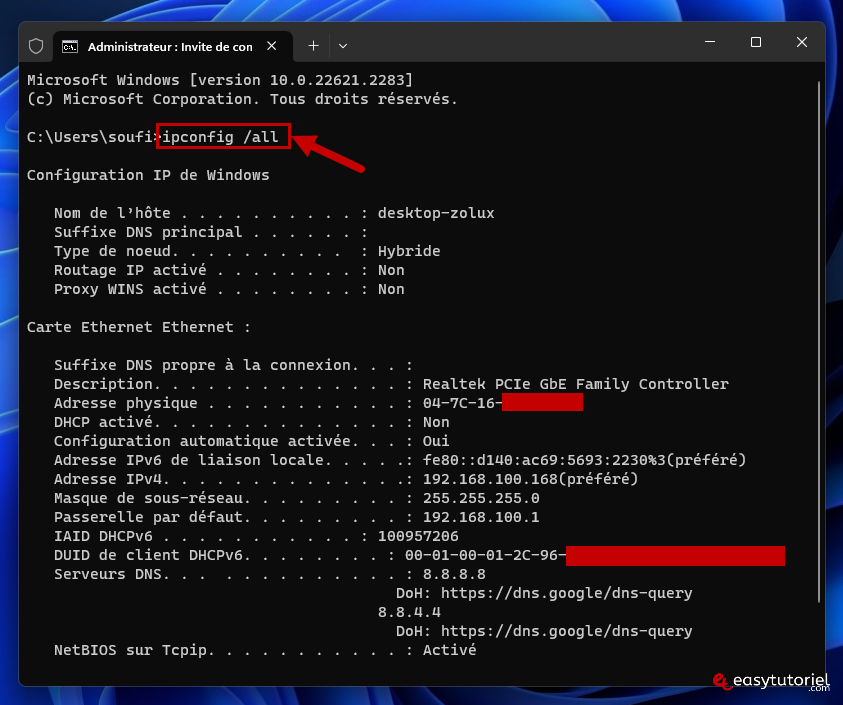Click the C:\Users\soufi prompt path
Viewport: 843px width, 705px height.
[x=90, y=137]
